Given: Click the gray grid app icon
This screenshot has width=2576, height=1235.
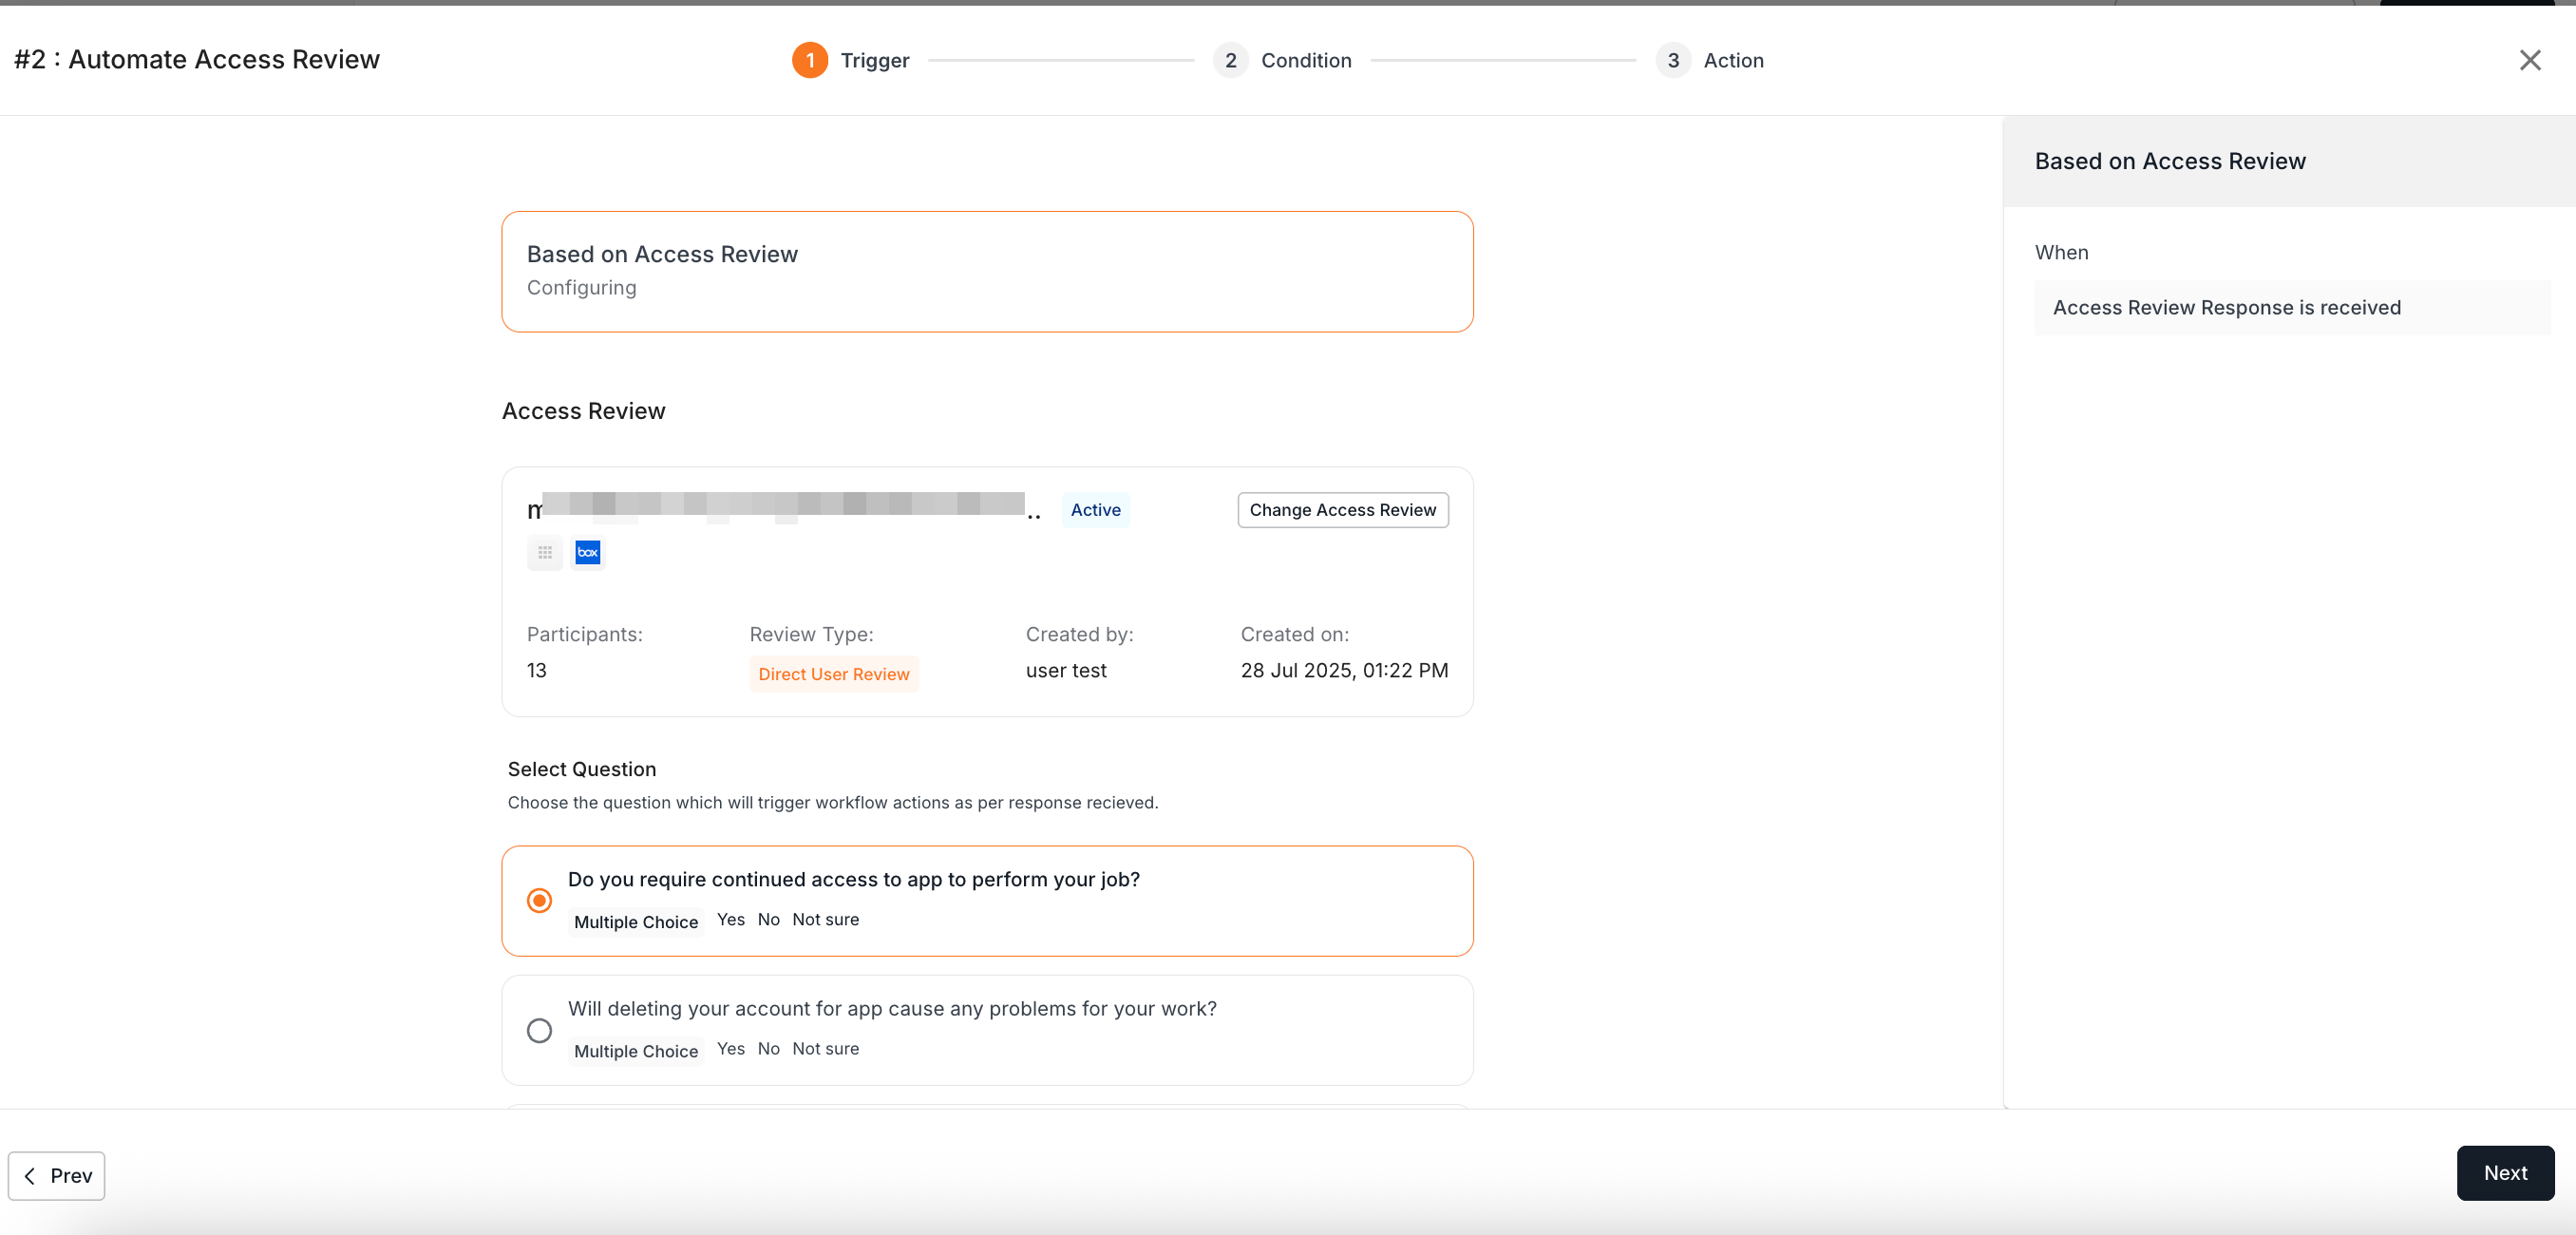Looking at the screenshot, I should click(x=545, y=552).
